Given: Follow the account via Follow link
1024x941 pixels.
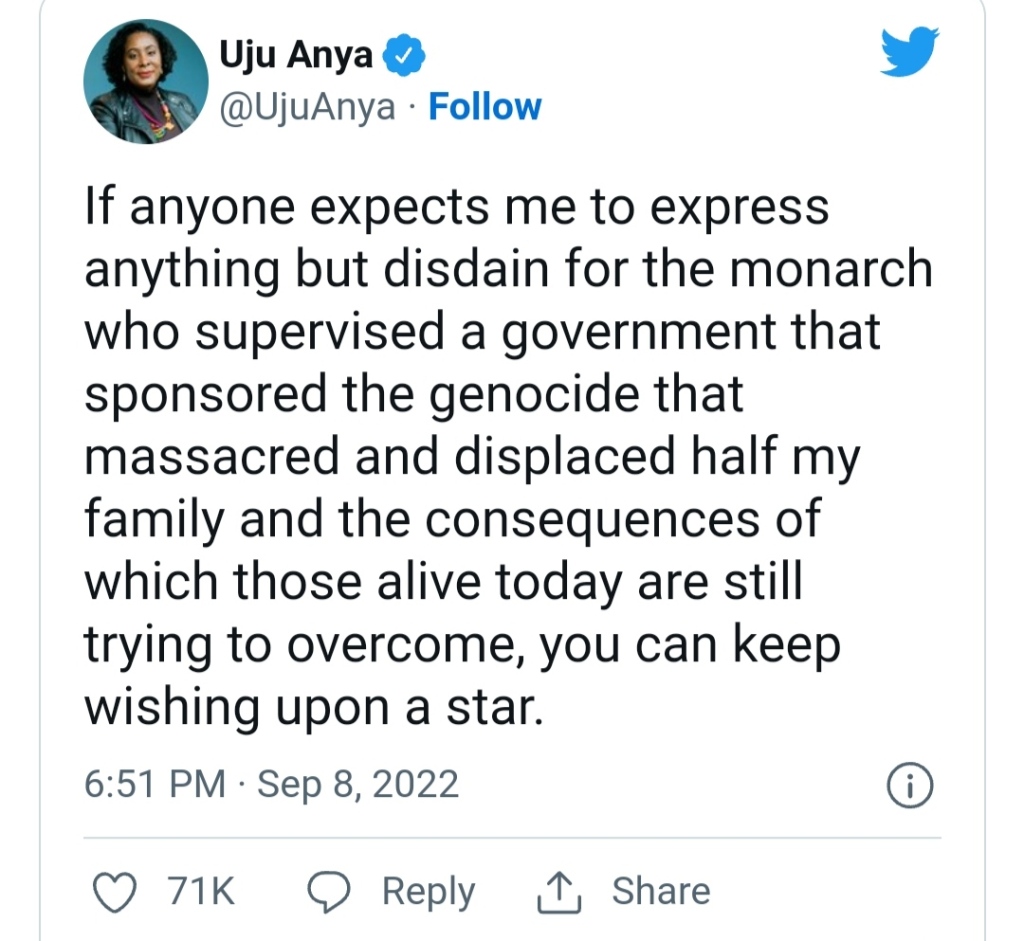Looking at the screenshot, I should tap(485, 106).
